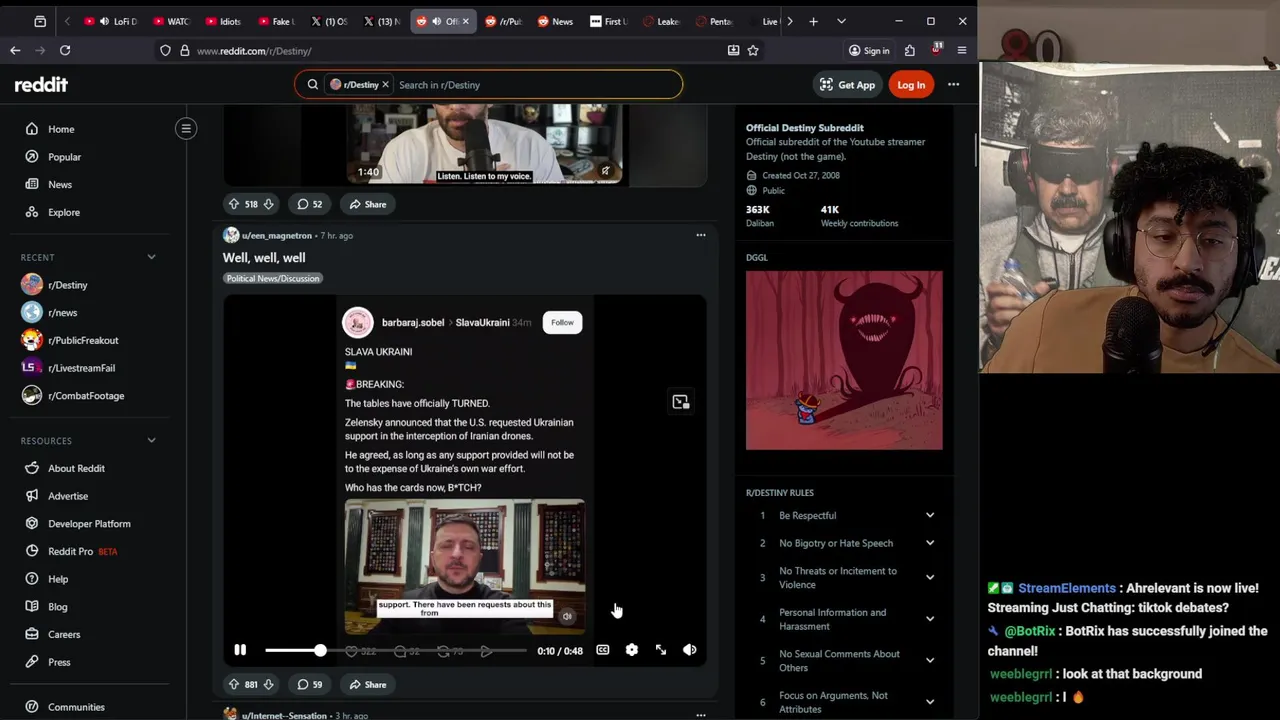Reload the current browser page
This screenshot has width=1280, height=720.
coord(65,50)
